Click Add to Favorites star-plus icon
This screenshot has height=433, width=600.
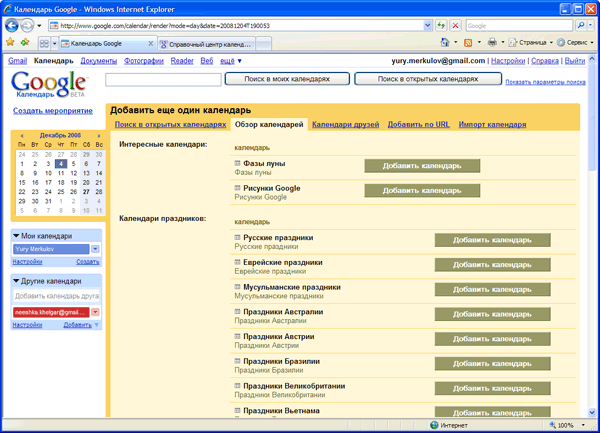pos(25,42)
